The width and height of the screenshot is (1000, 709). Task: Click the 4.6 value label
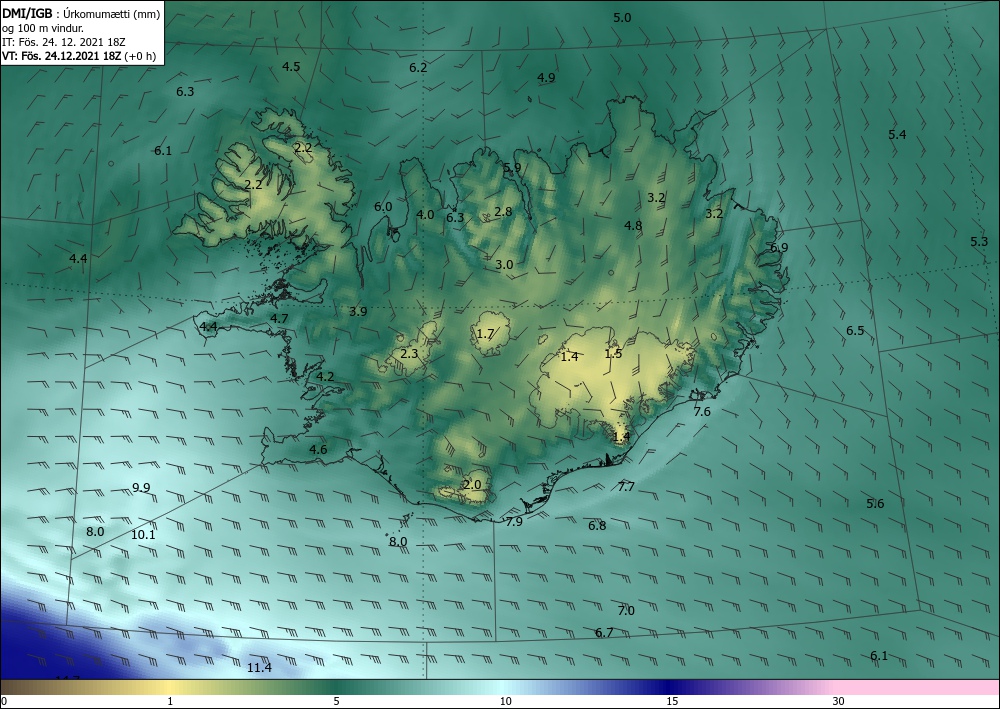pos(318,450)
